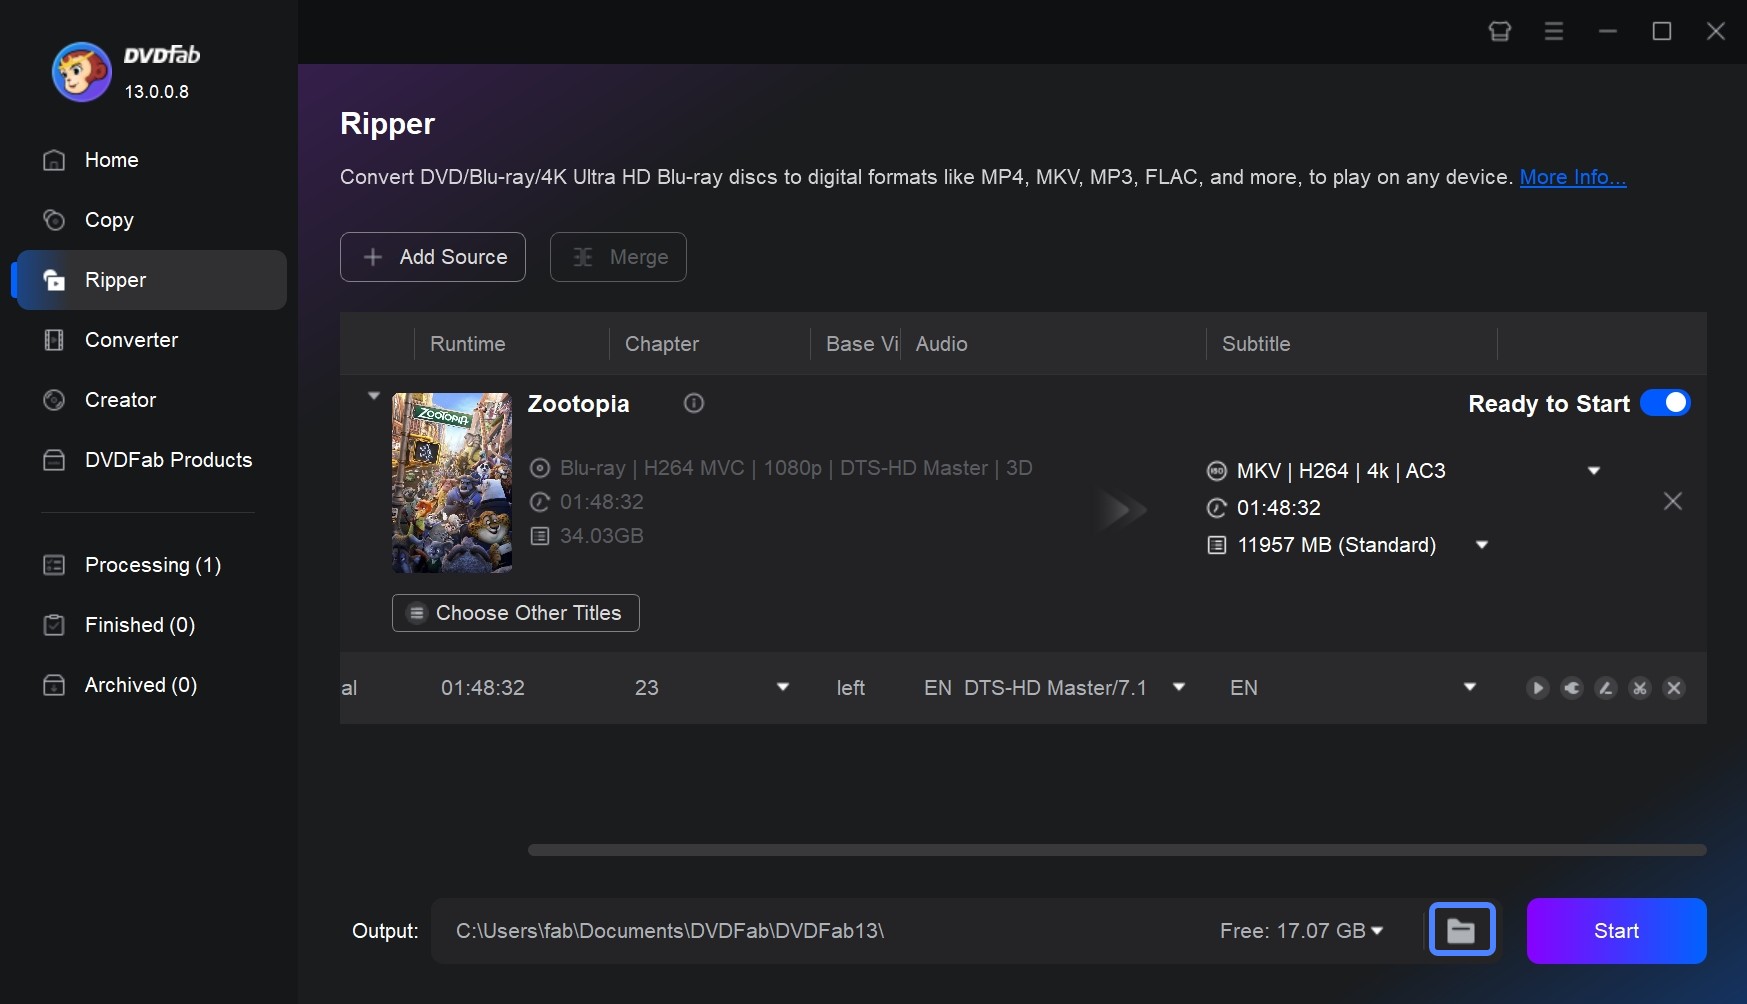Remove the title row with its X icon

tap(1674, 688)
